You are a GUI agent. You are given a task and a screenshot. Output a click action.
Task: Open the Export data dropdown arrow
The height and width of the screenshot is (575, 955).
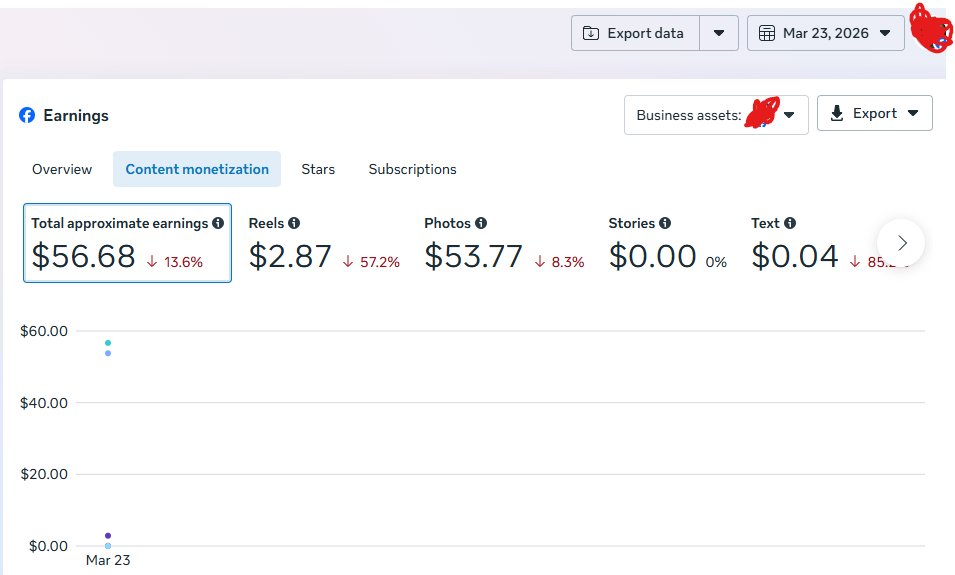coord(719,33)
